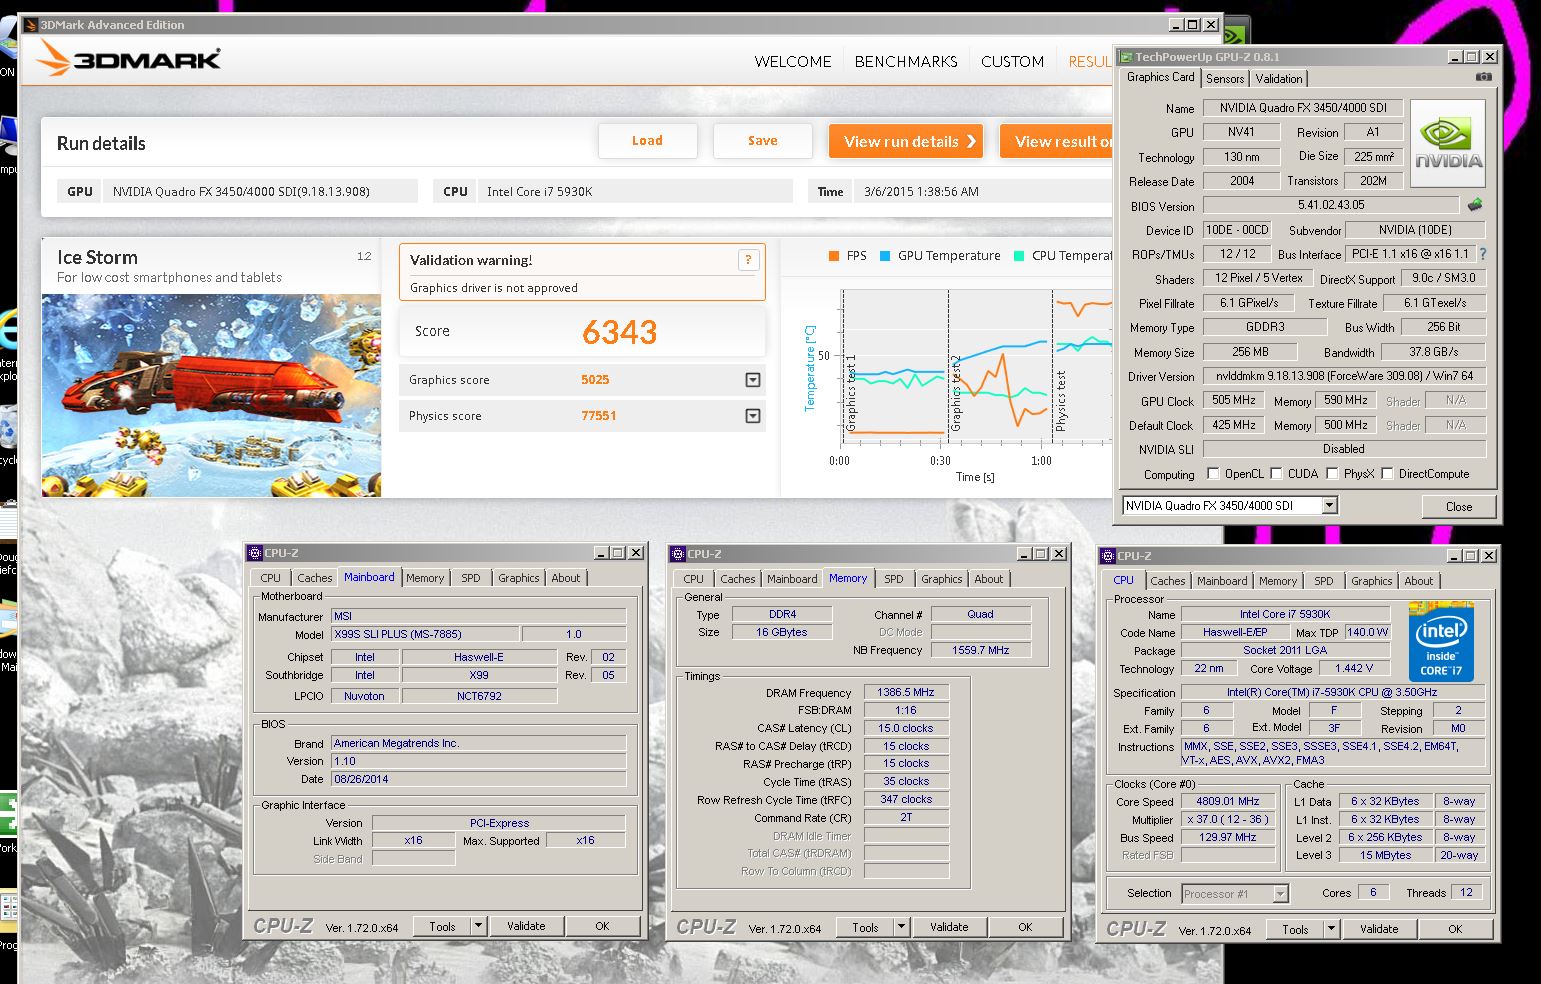Click the Ice Storm spaceship thumbnail
Image resolution: width=1541 pixels, height=984 pixels.
[x=212, y=395]
